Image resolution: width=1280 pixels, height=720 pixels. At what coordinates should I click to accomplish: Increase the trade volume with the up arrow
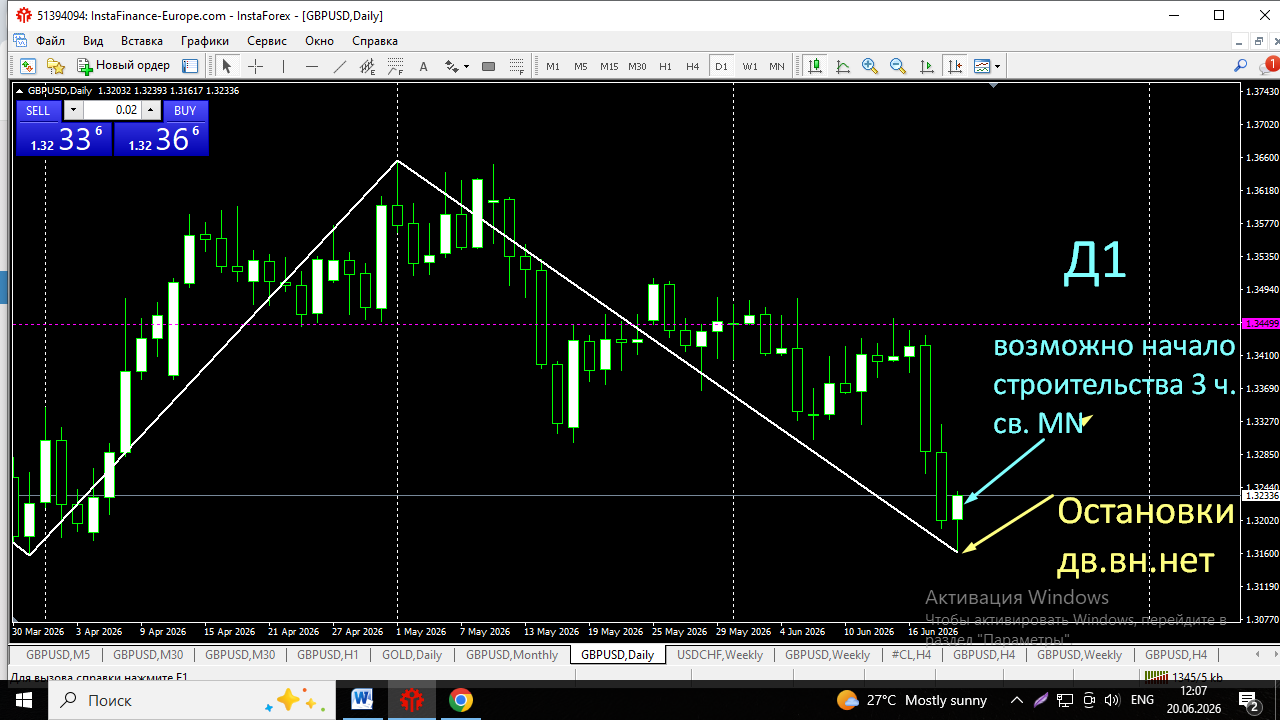[x=150, y=110]
